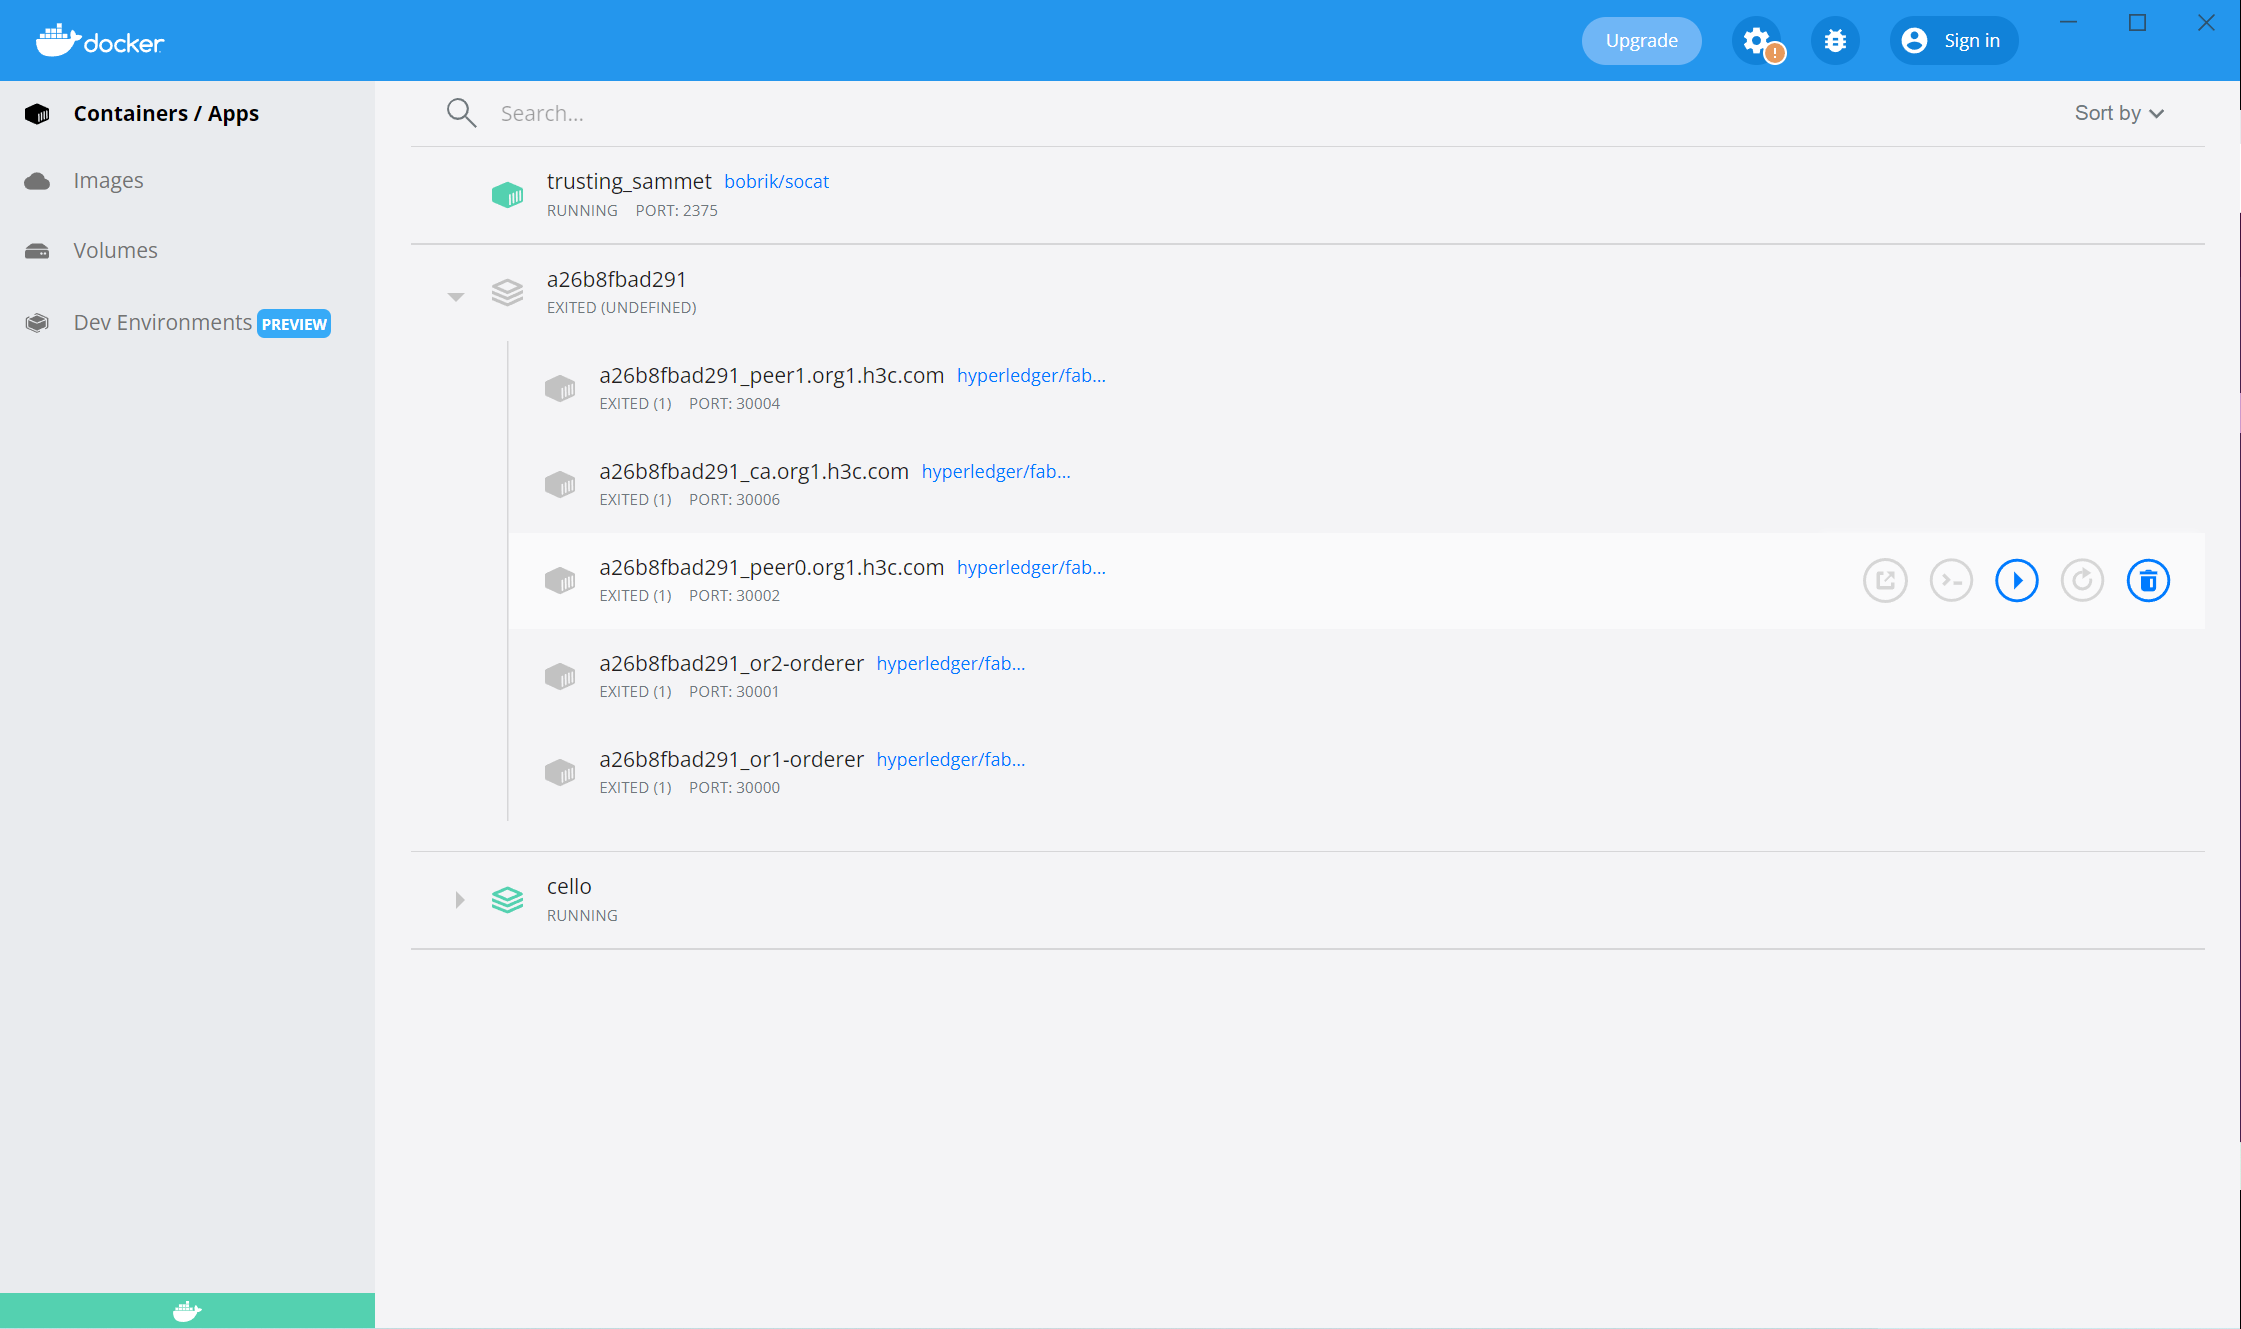Viewport: 2241px width, 1329px height.
Task: Expand the cello app group
Action: click(459, 900)
